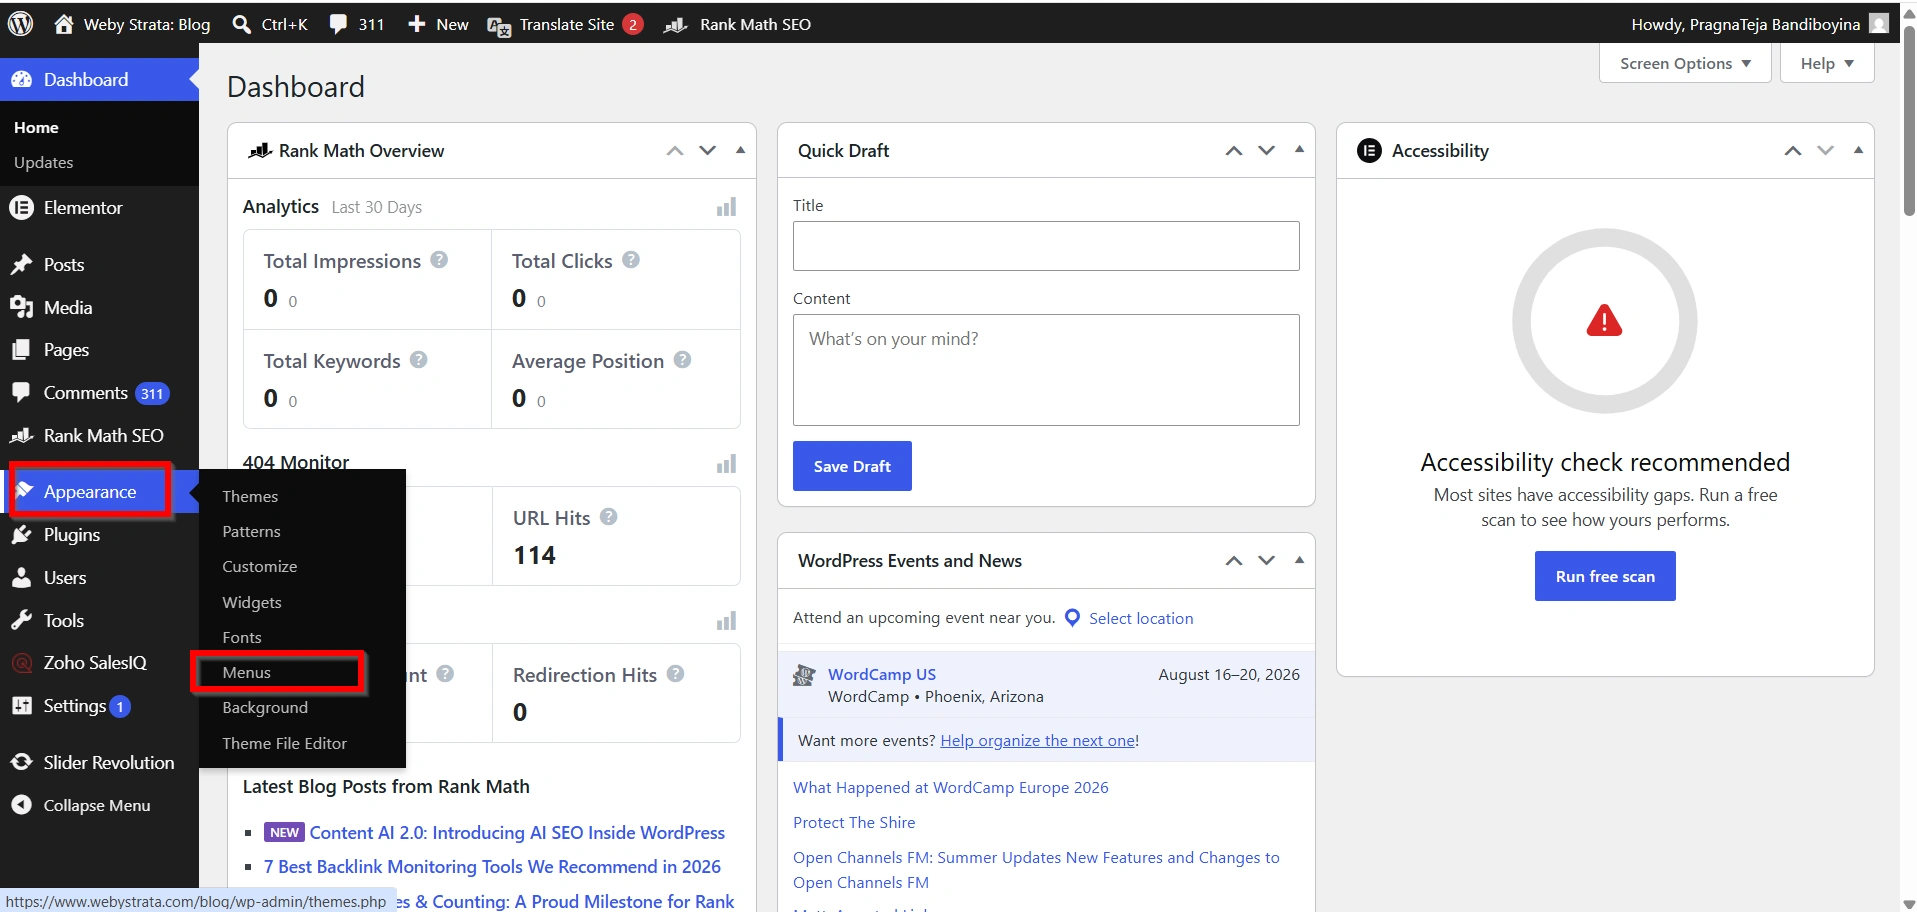Move Quick Draft panel up
Viewport: 1917px width, 912px height.
(1234, 151)
